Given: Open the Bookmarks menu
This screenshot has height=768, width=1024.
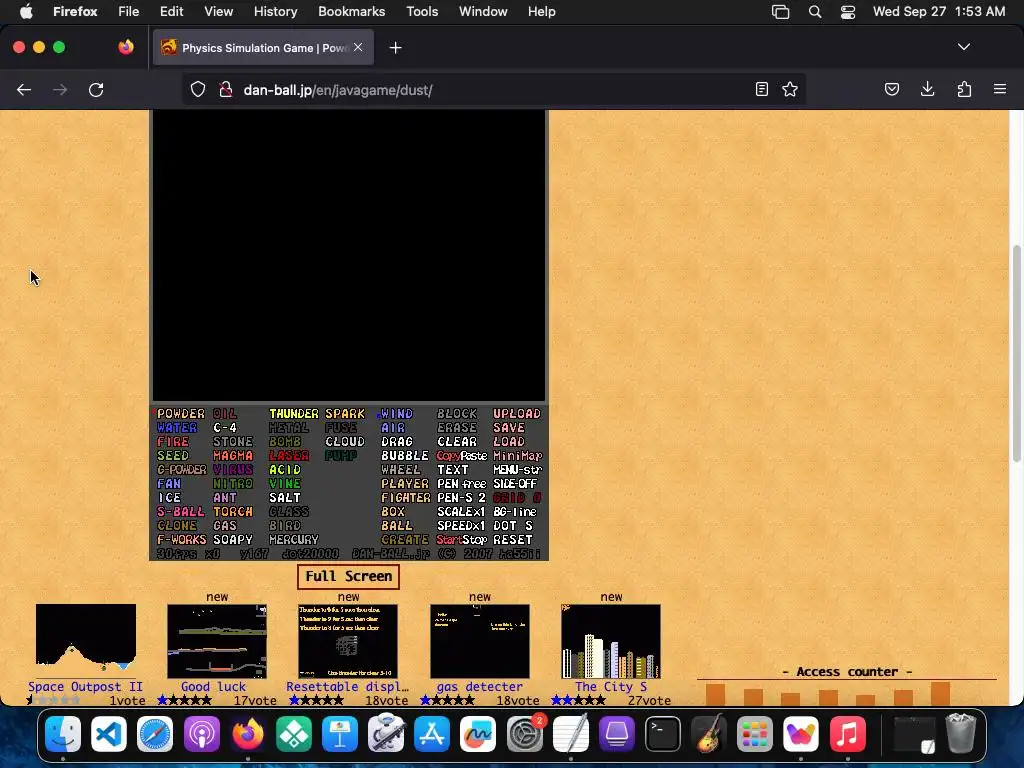Looking at the screenshot, I should (x=351, y=12).
